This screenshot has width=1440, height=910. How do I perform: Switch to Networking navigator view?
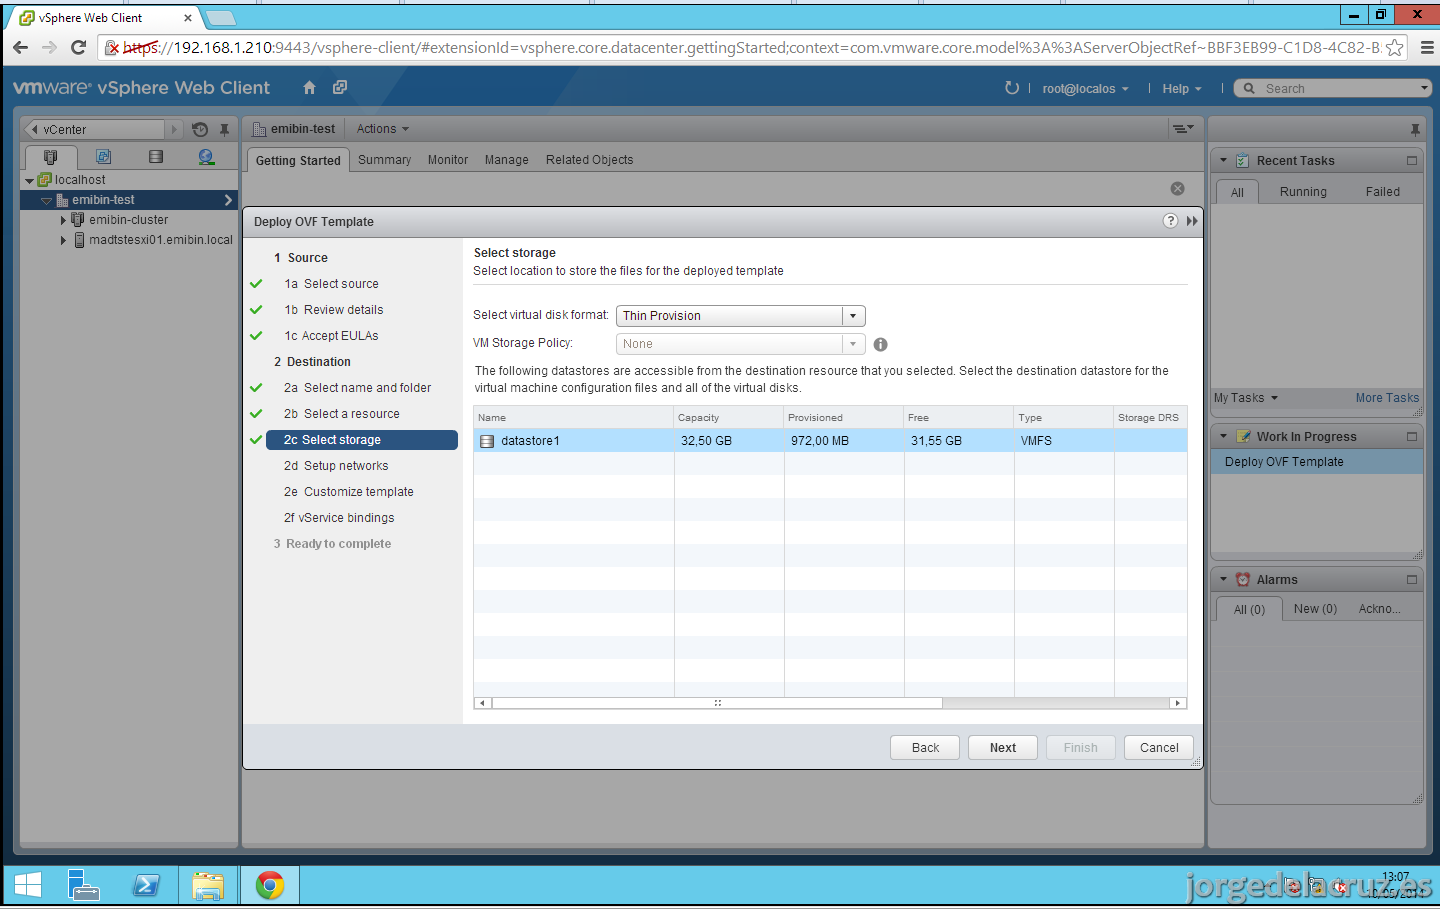pos(206,157)
